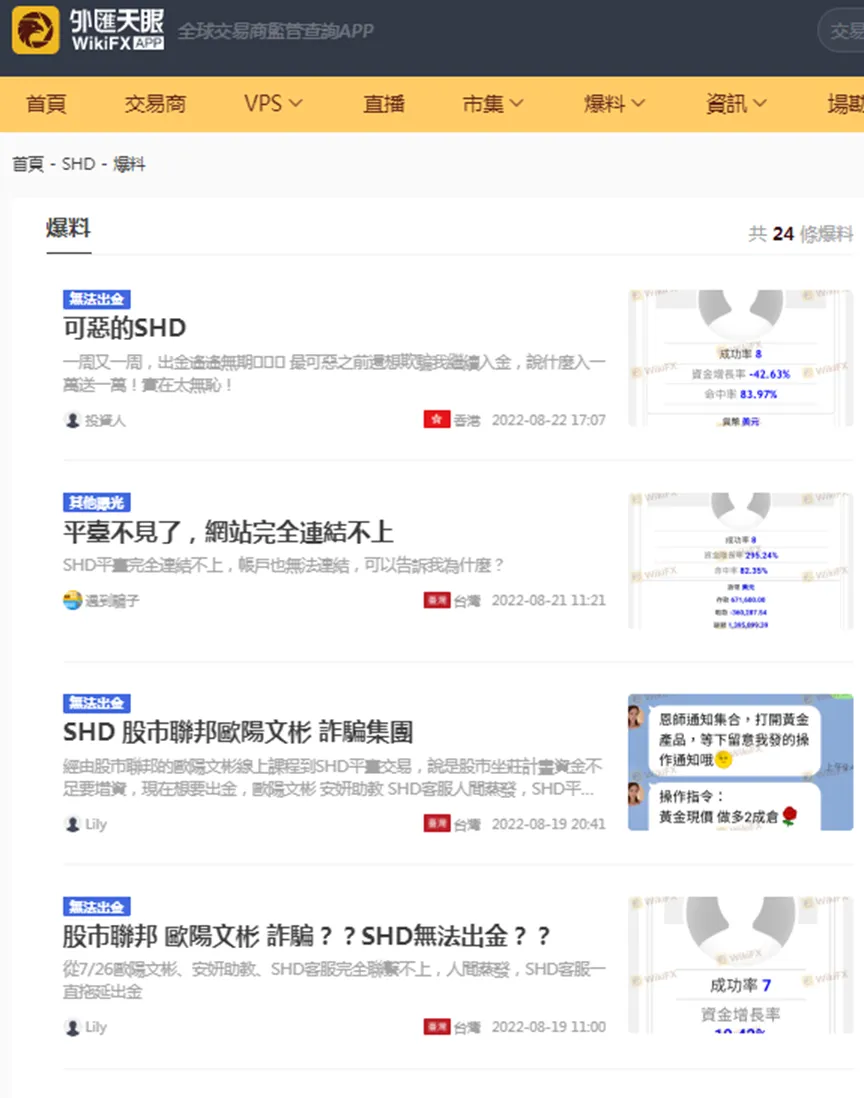Click the 投資人 author name
The height and width of the screenshot is (1098, 864).
coord(105,420)
